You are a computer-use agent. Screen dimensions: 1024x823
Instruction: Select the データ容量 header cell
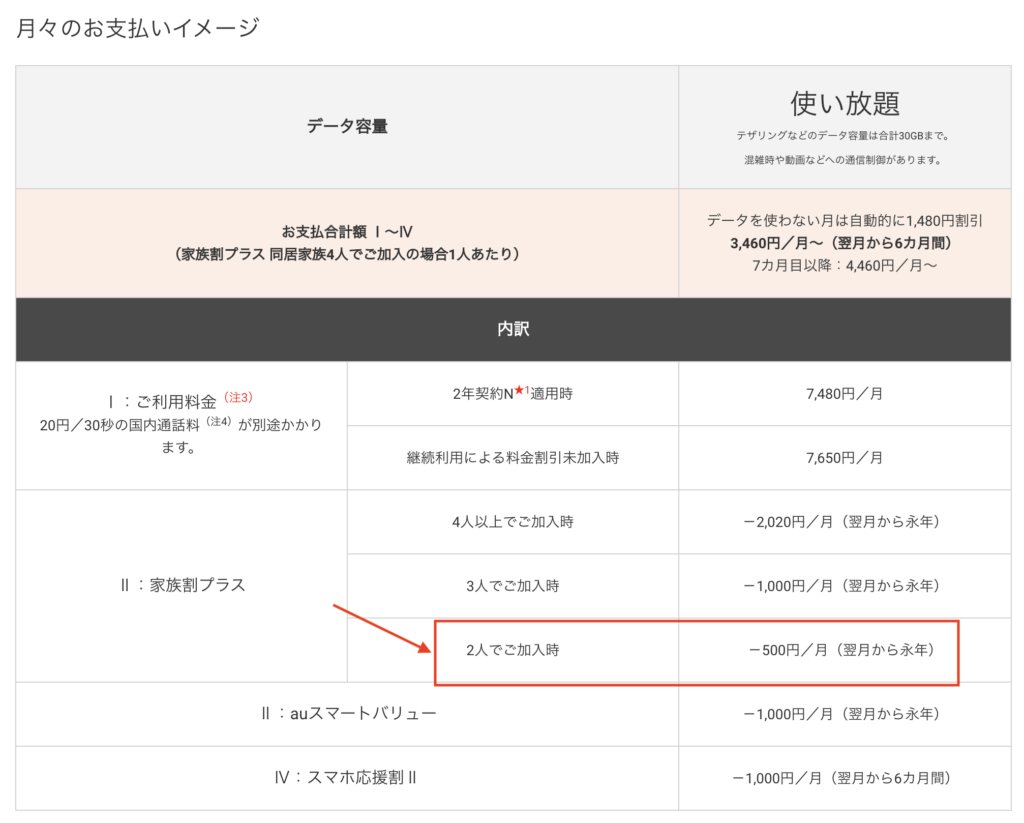[346, 127]
